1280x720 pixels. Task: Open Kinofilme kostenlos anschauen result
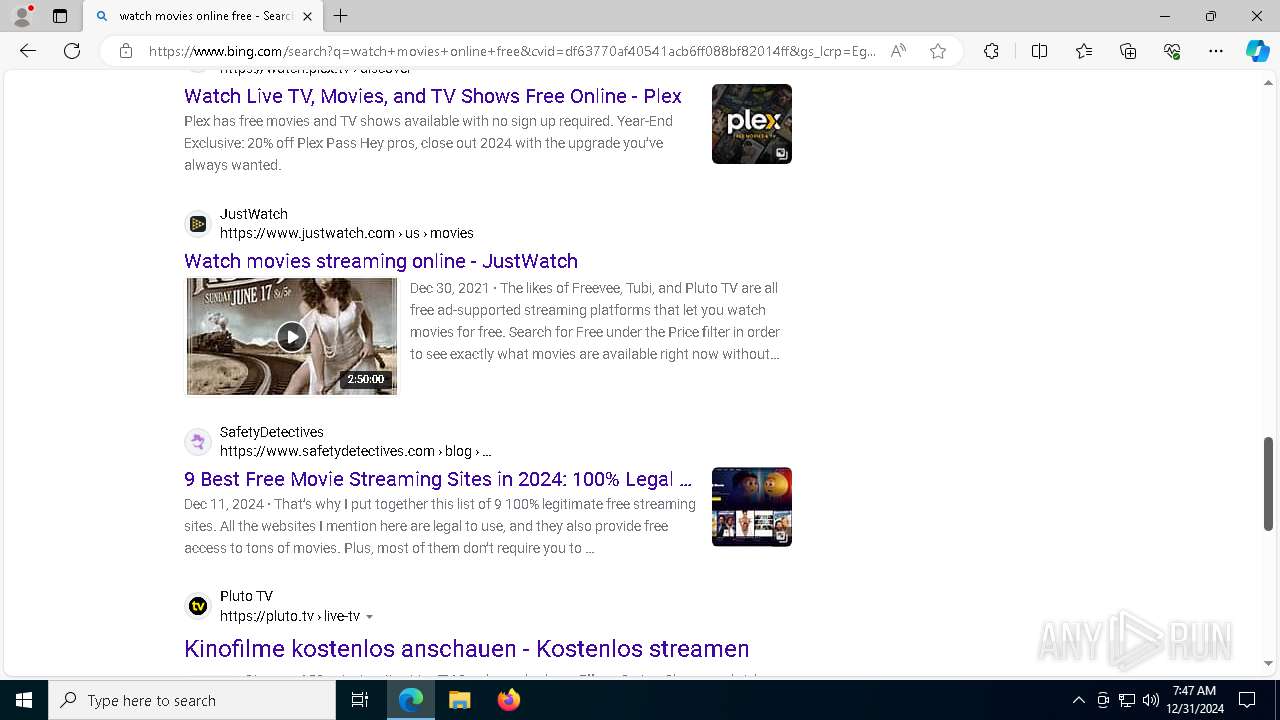(x=467, y=648)
